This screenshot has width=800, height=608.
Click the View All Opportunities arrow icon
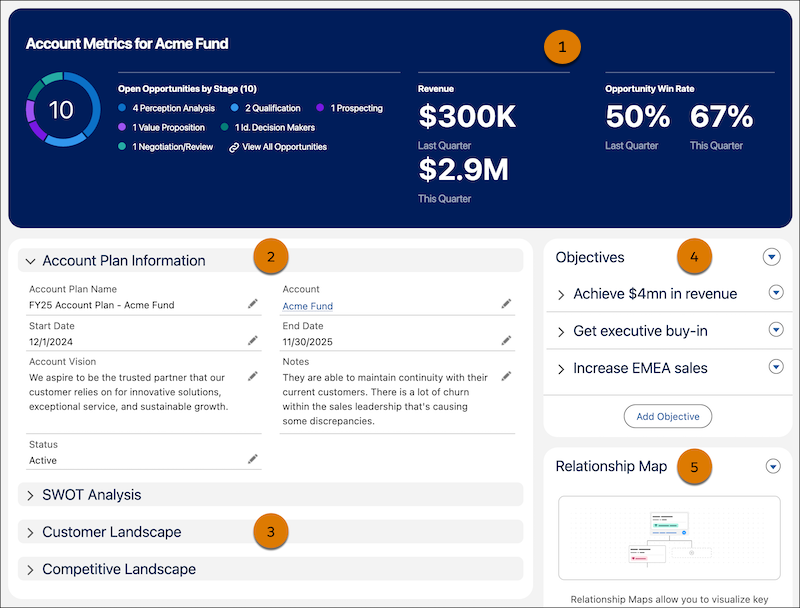[x=234, y=146]
